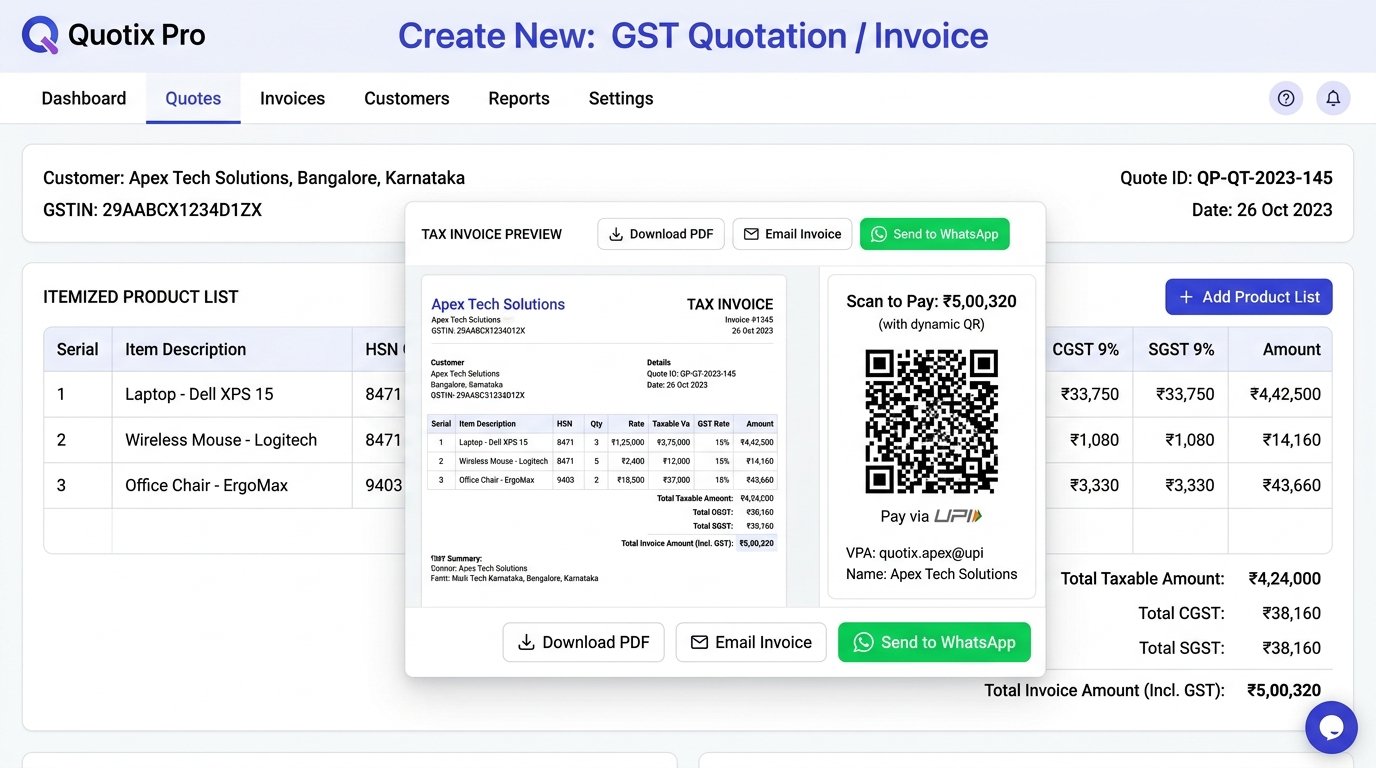Open the chat bubble widget

tap(1331, 727)
